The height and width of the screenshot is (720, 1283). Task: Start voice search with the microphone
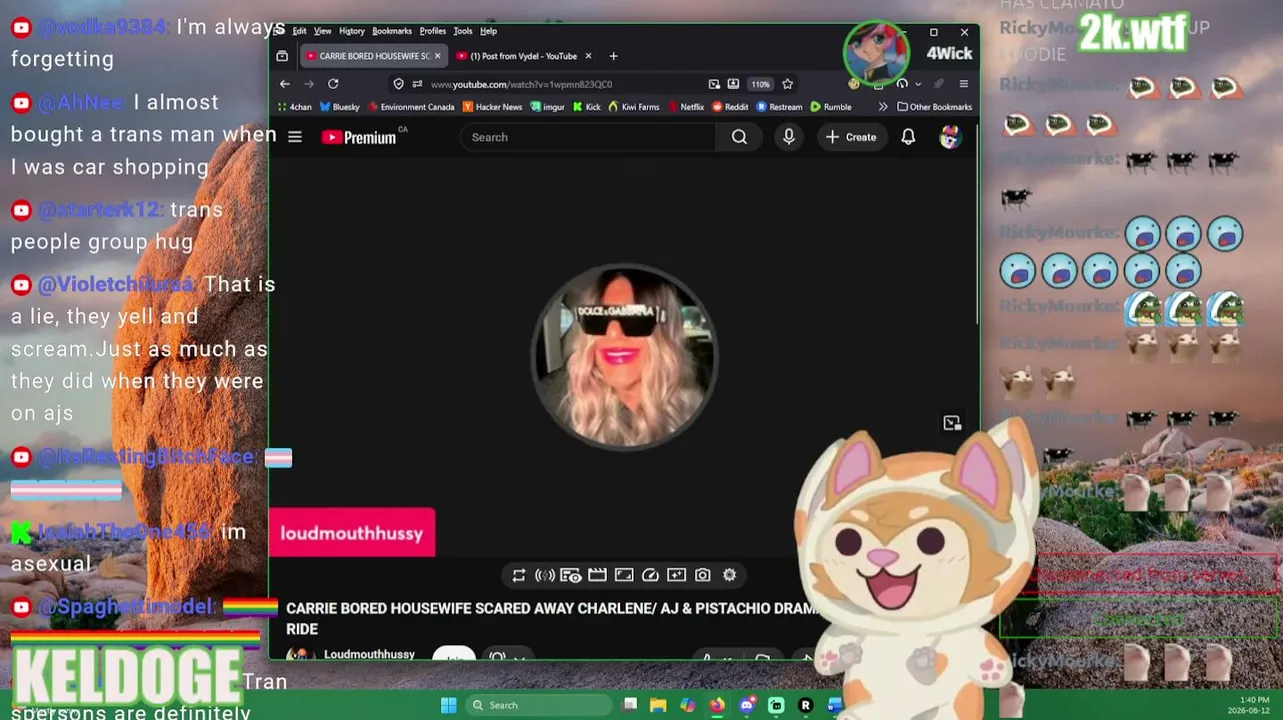(x=789, y=137)
